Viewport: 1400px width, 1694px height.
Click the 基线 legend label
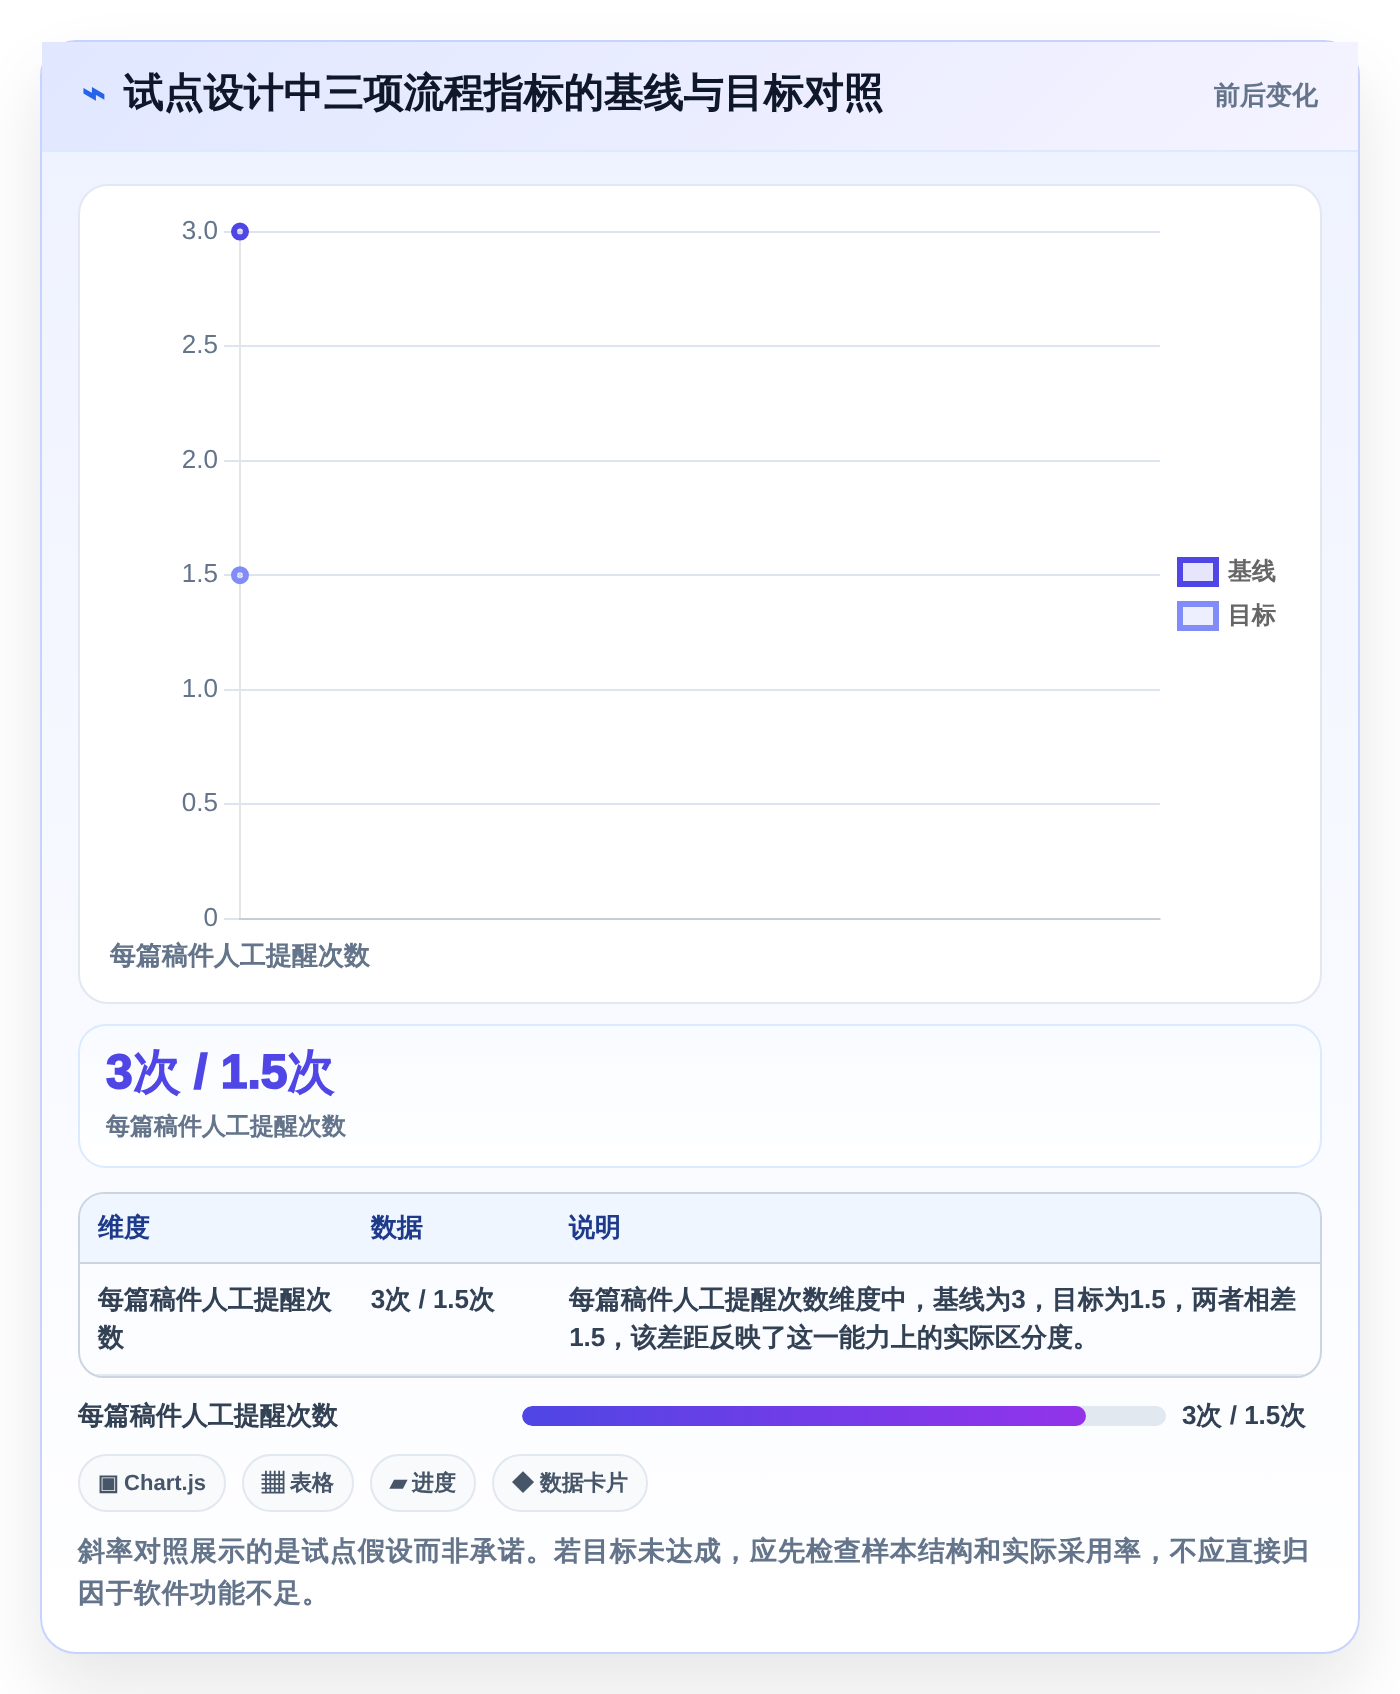click(1251, 572)
